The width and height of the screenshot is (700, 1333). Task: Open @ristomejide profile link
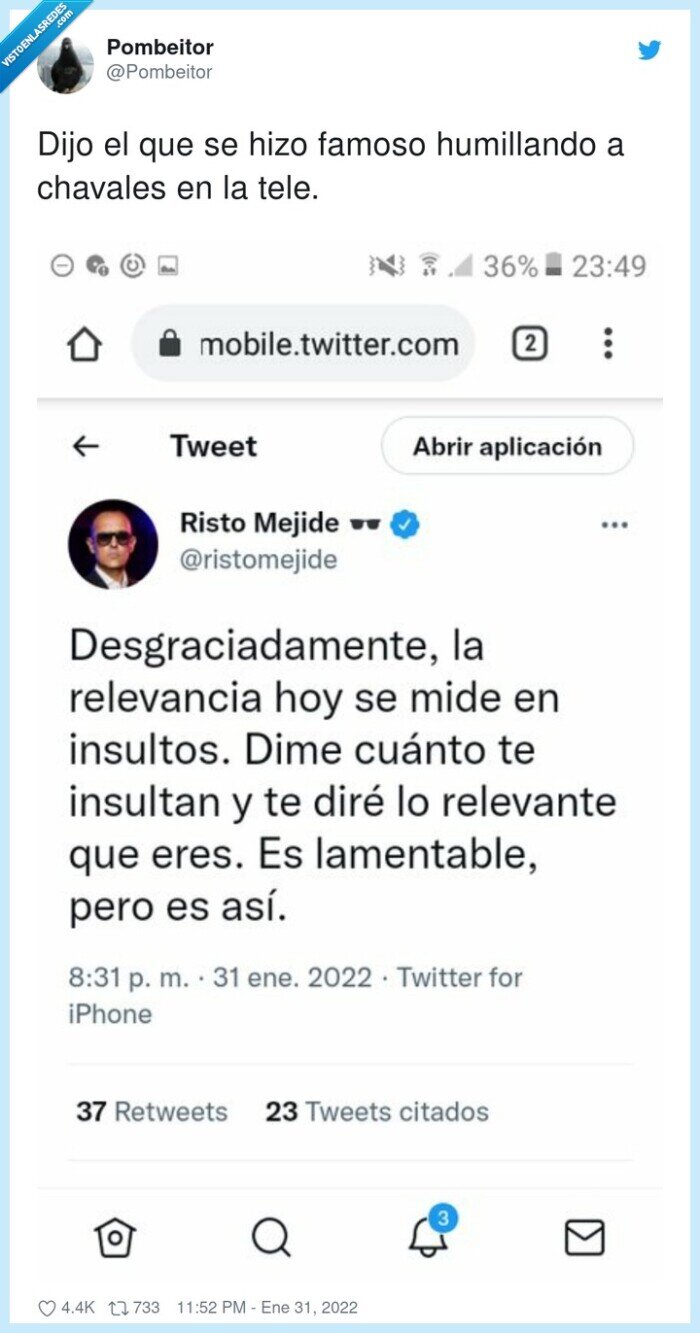pos(260,560)
